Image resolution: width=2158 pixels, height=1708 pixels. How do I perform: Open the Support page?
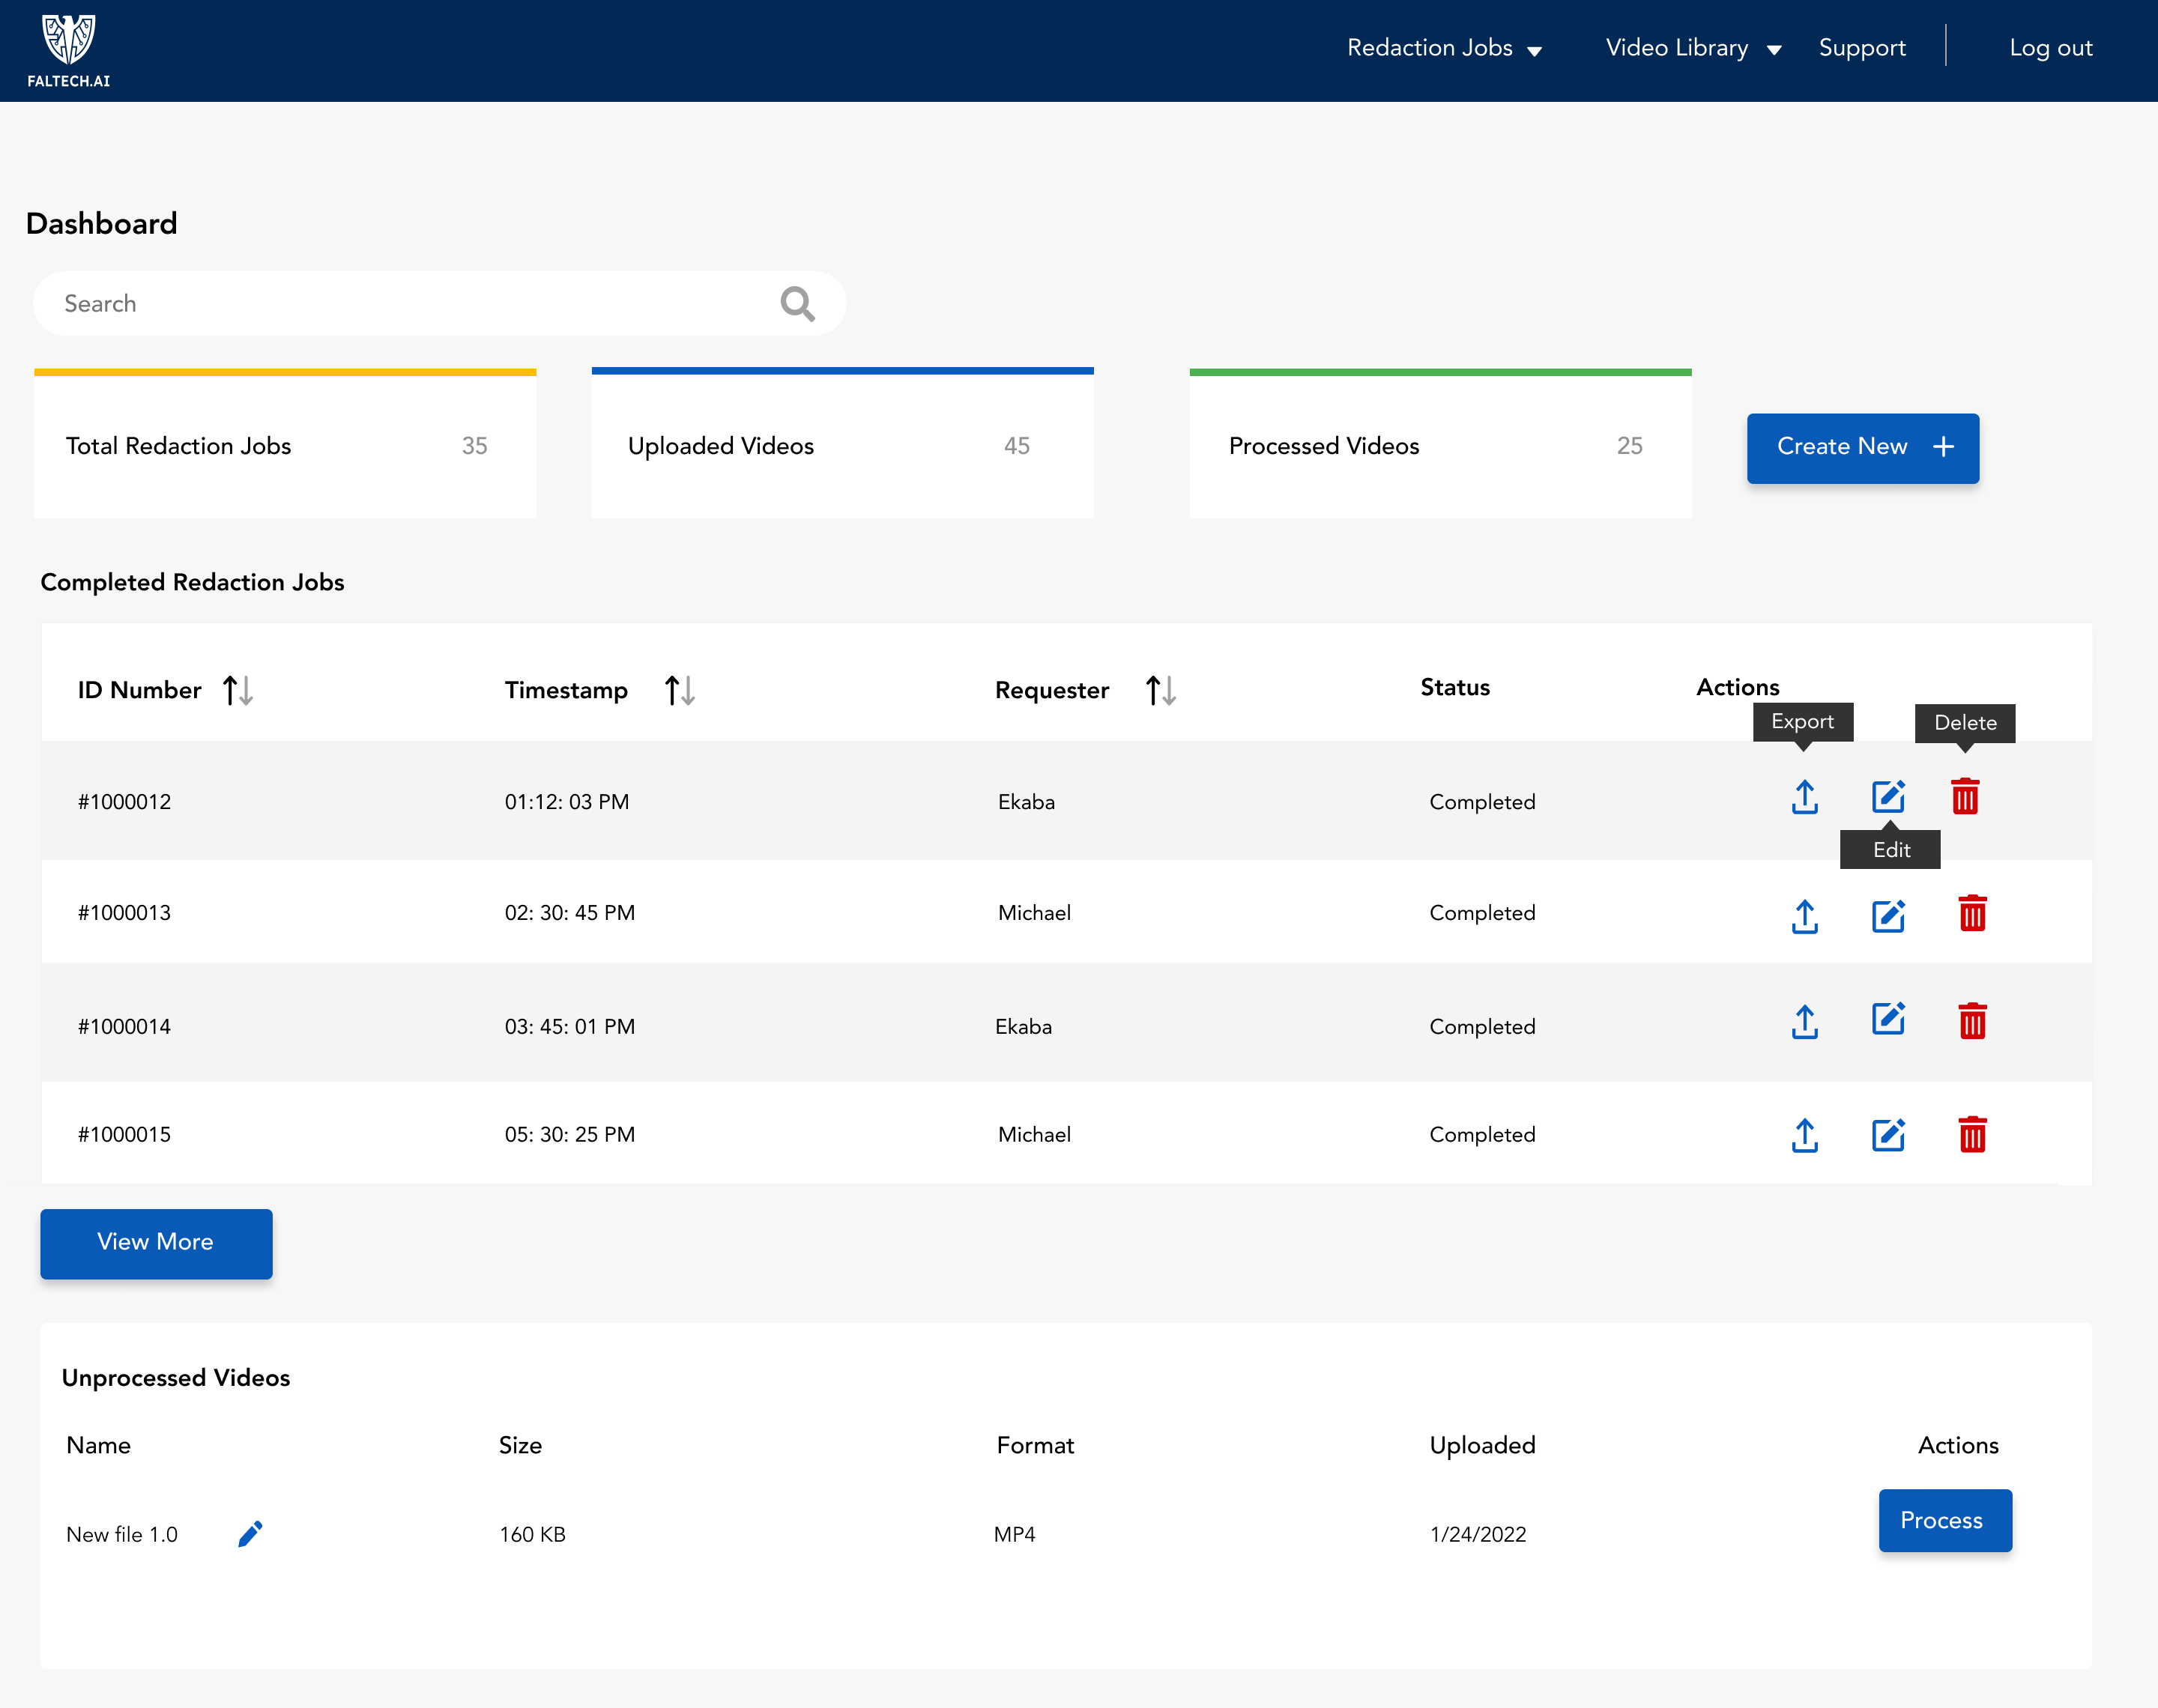(x=1862, y=48)
